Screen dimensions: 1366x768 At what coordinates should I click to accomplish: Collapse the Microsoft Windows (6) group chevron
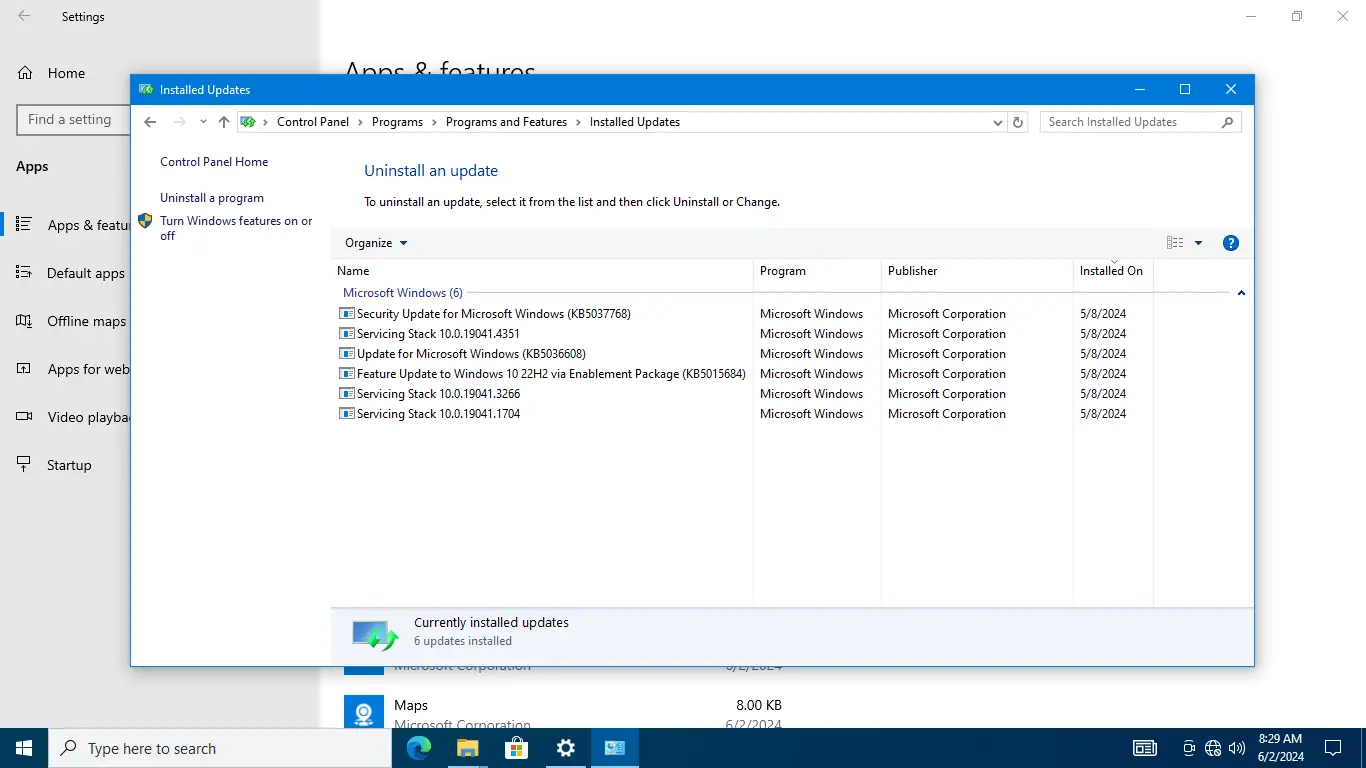tap(1241, 293)
